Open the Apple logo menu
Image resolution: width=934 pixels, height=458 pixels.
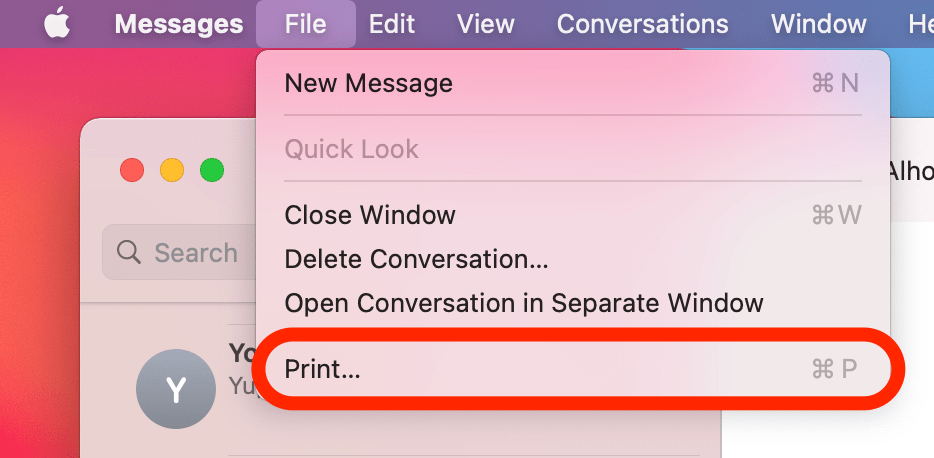[x=56, y=23]
